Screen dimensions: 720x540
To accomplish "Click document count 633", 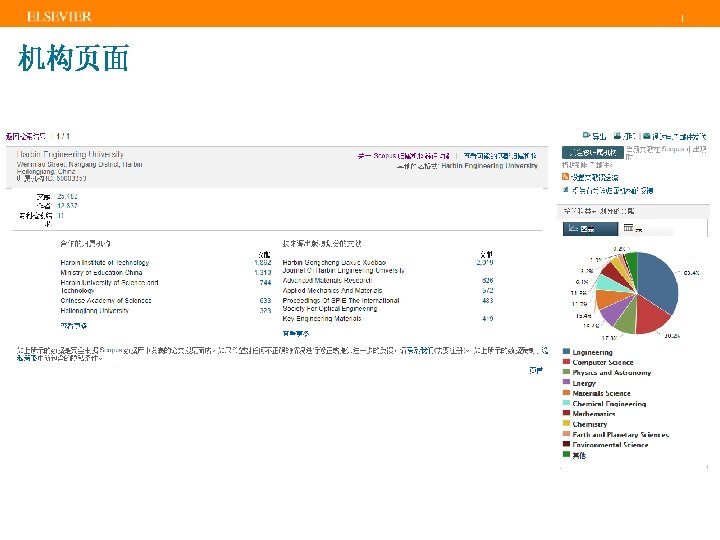I will click(x=265, y=301).
